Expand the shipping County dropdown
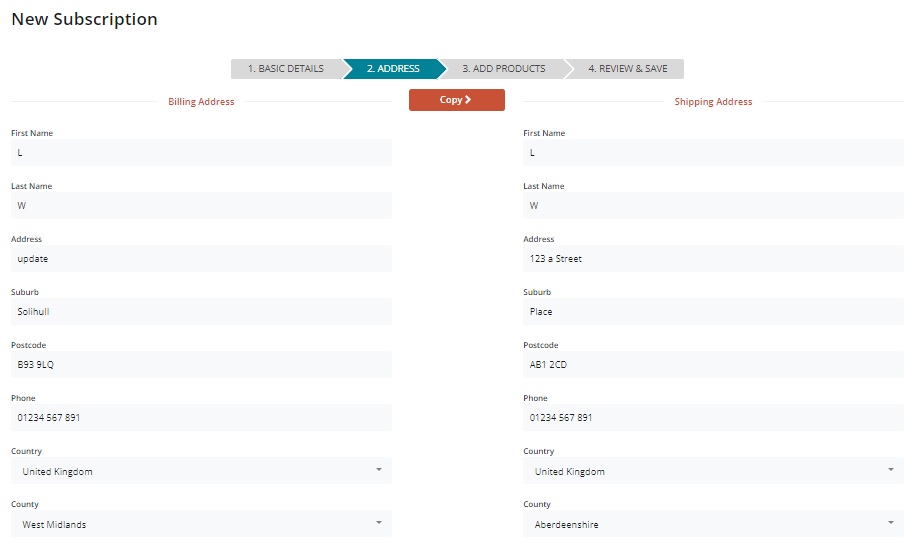Viewport: 917px width, 551px height. tap(713, 524)
